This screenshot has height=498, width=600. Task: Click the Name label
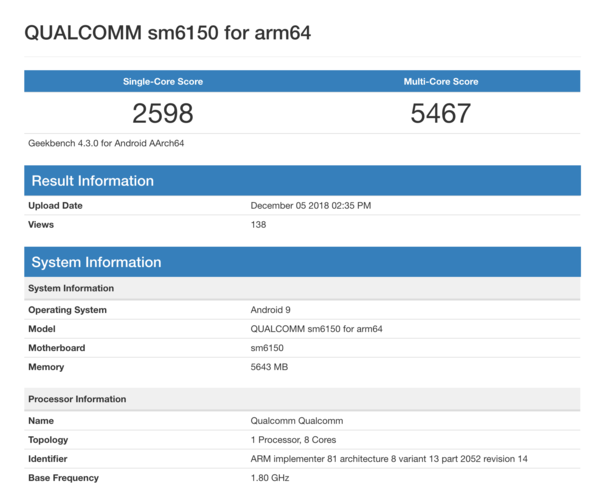(x=41, y=421)
